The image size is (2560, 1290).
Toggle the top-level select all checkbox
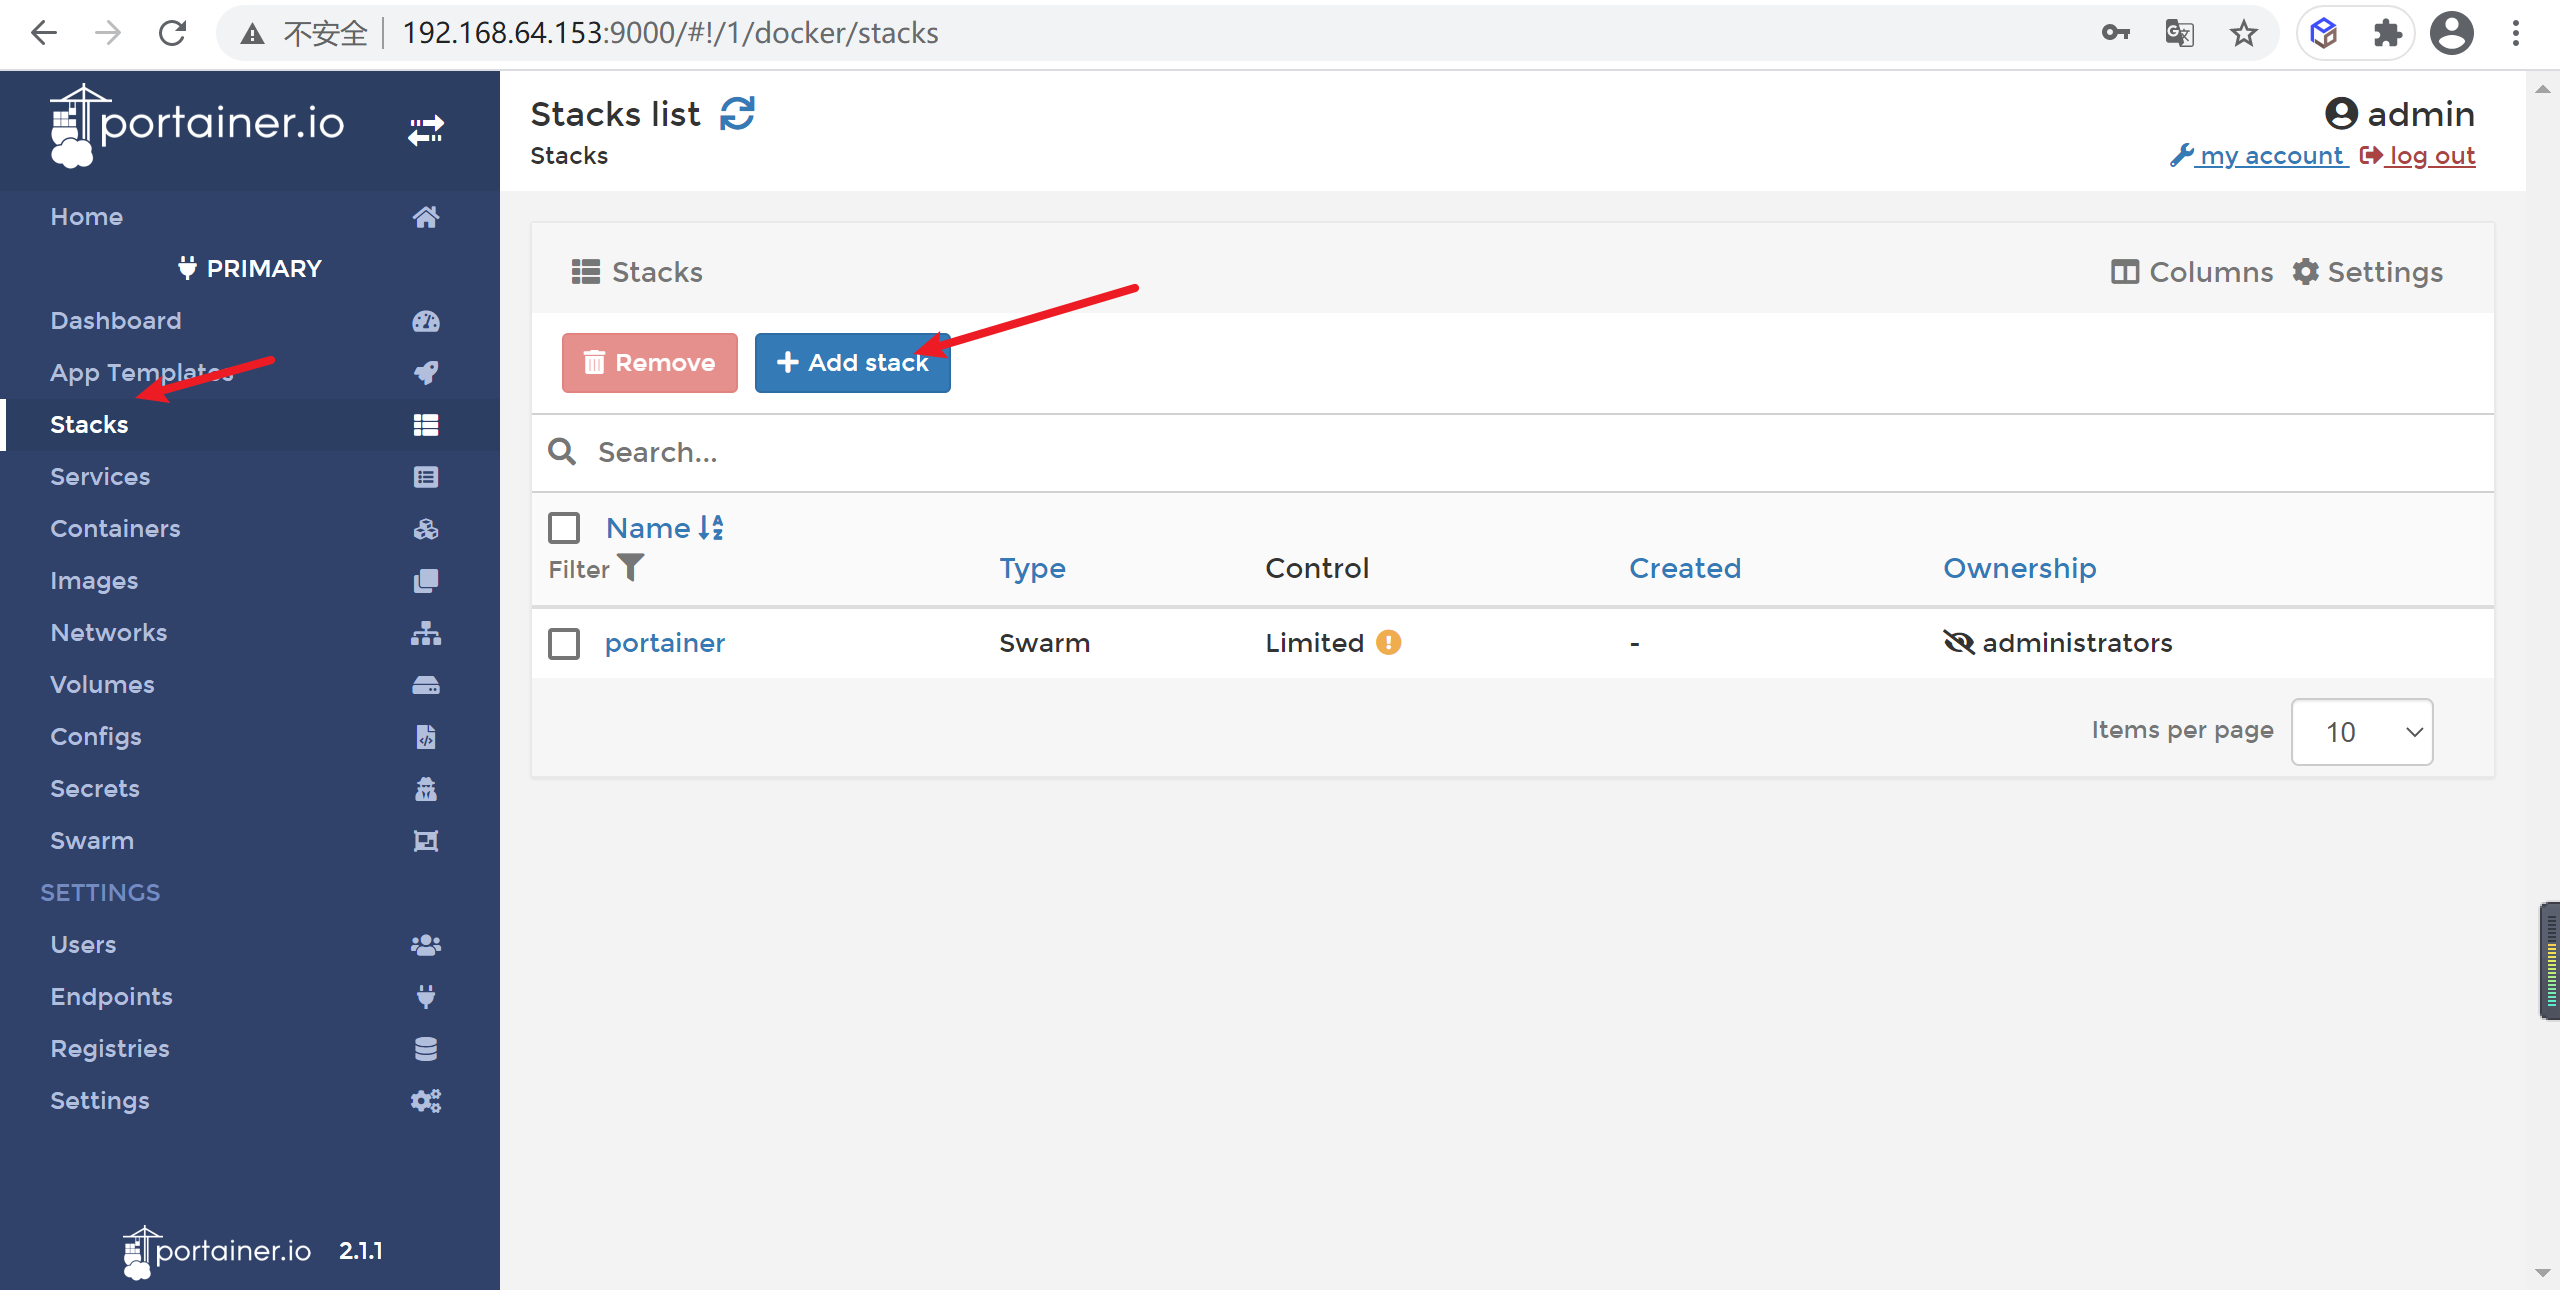click(x=564, y=528)
